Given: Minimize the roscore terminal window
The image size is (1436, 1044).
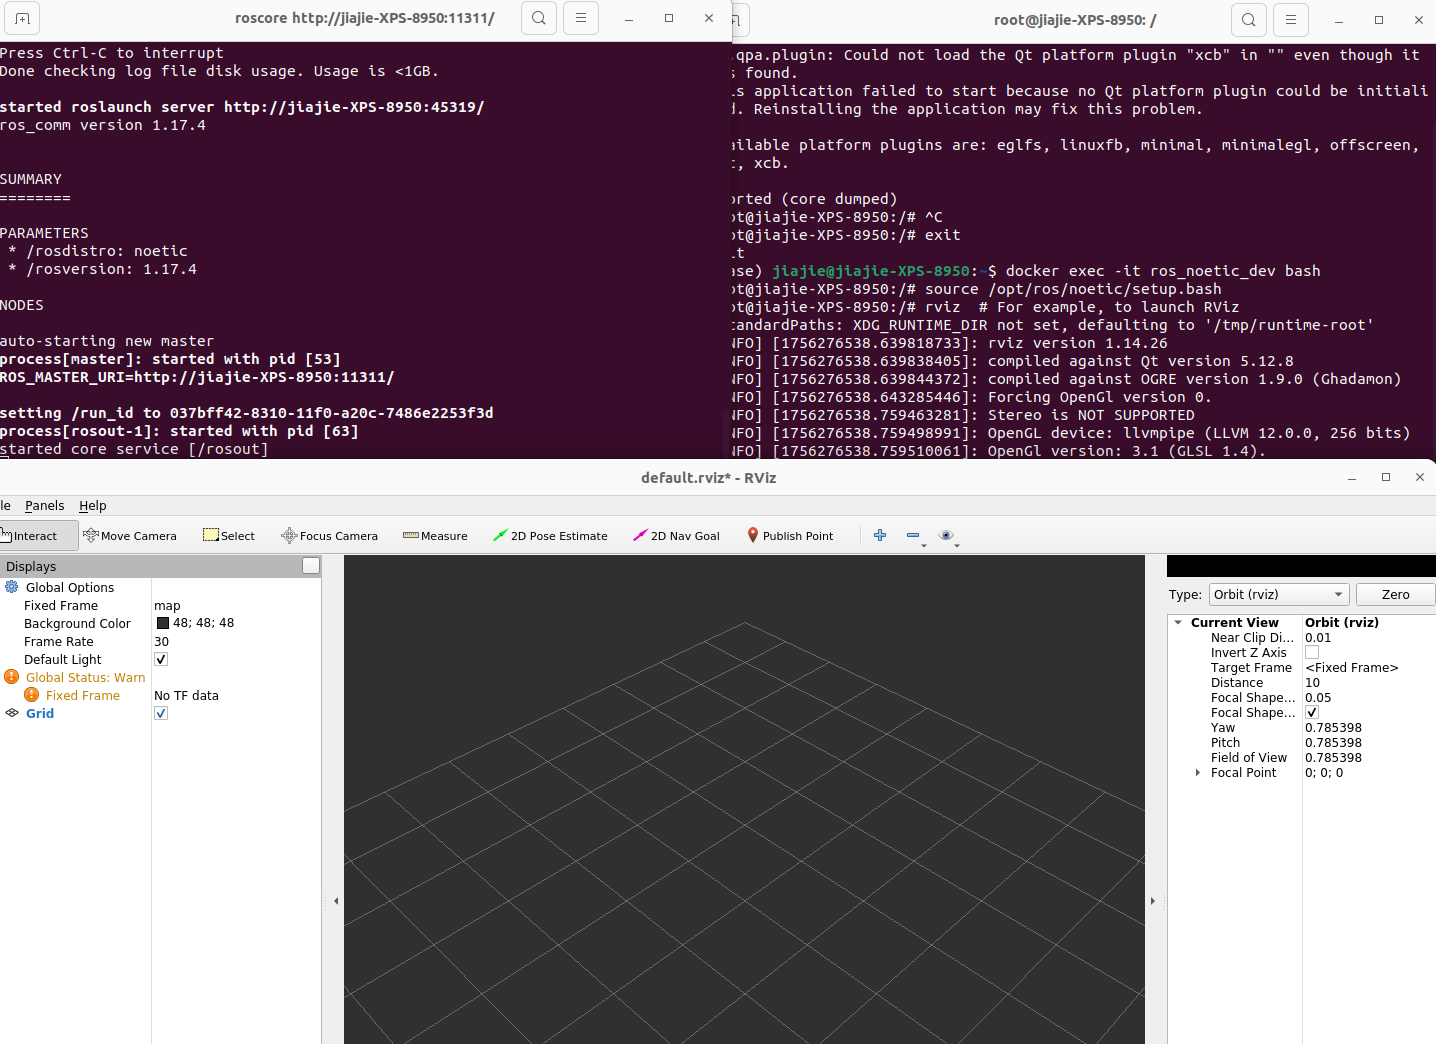Looking at the screenshot, I should point(629,18).
